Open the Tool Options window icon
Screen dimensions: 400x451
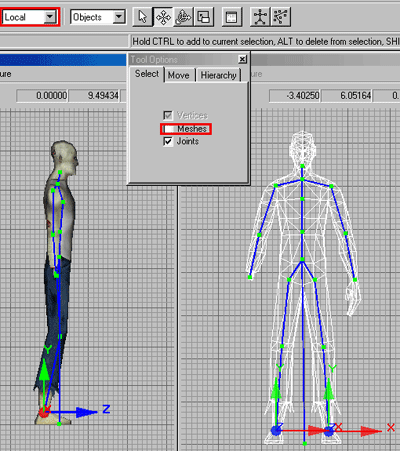[231, 17]
